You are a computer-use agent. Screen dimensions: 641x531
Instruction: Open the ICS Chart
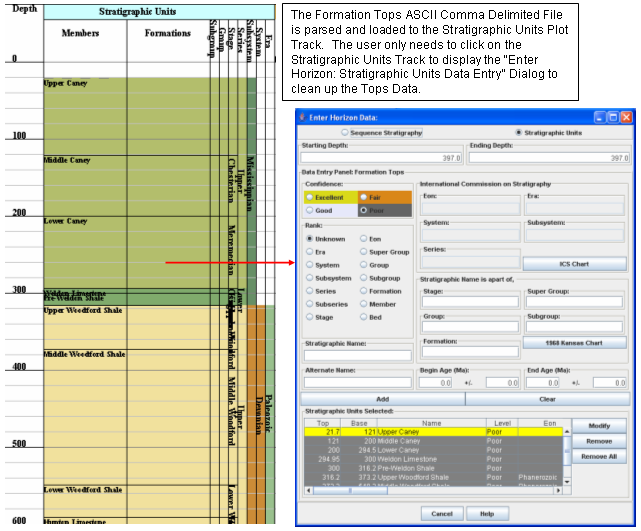[x=574, y=264]
